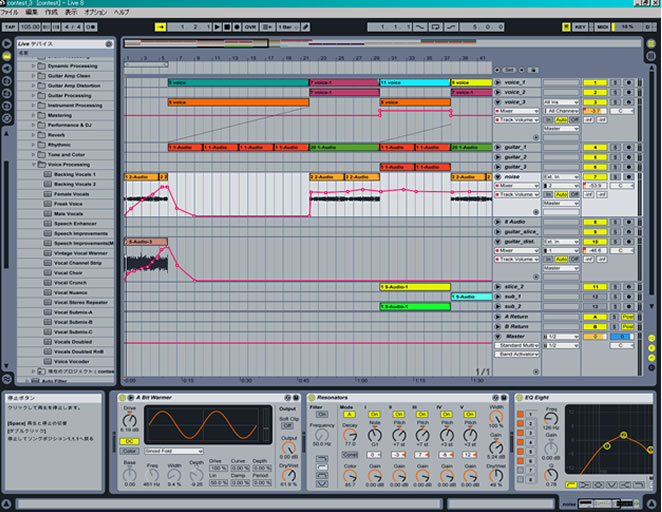Image resolution: width=662 pixels, height=512 pixels.
Task: Click the global Record button
Action: click(237, 27)
